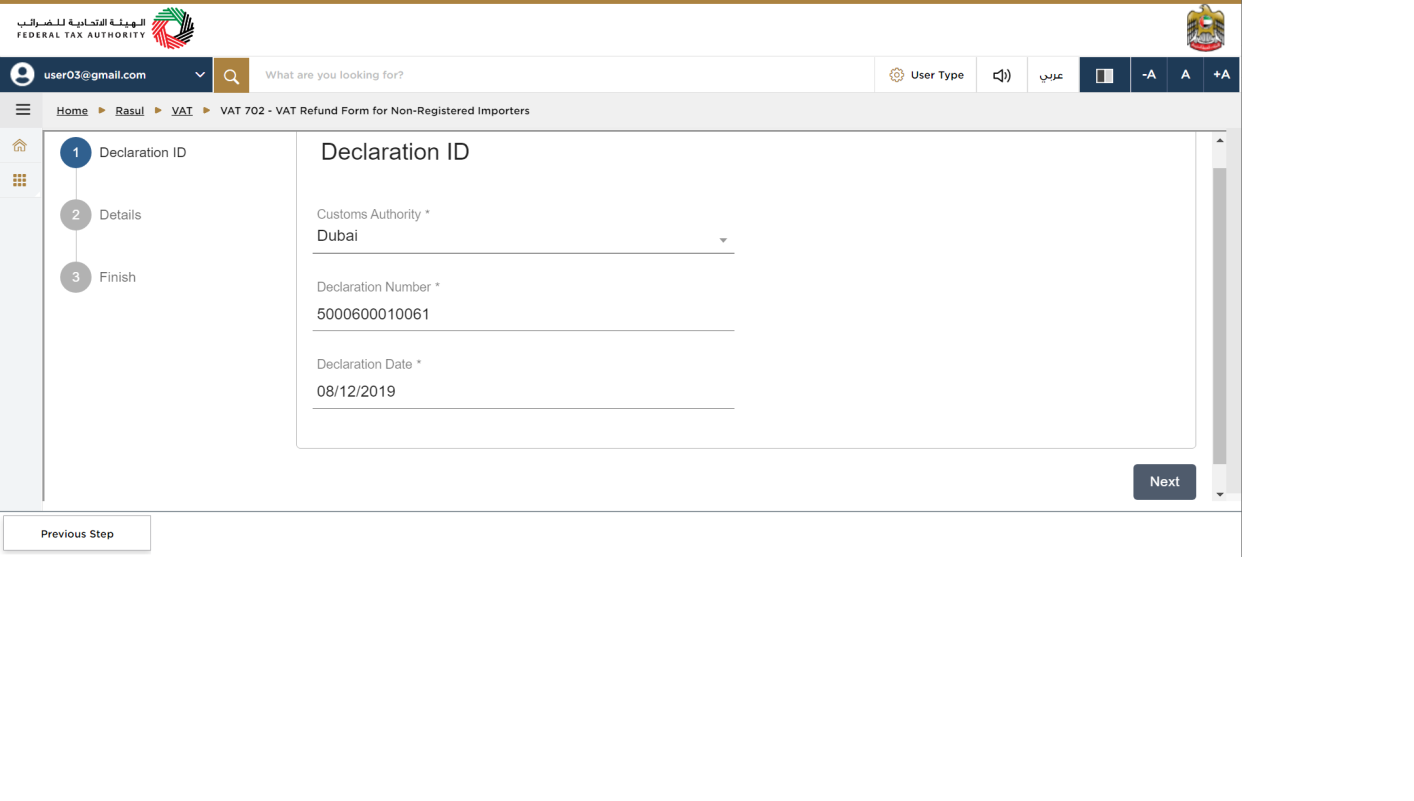Select step 1 Declaration ID

[123, 153]
